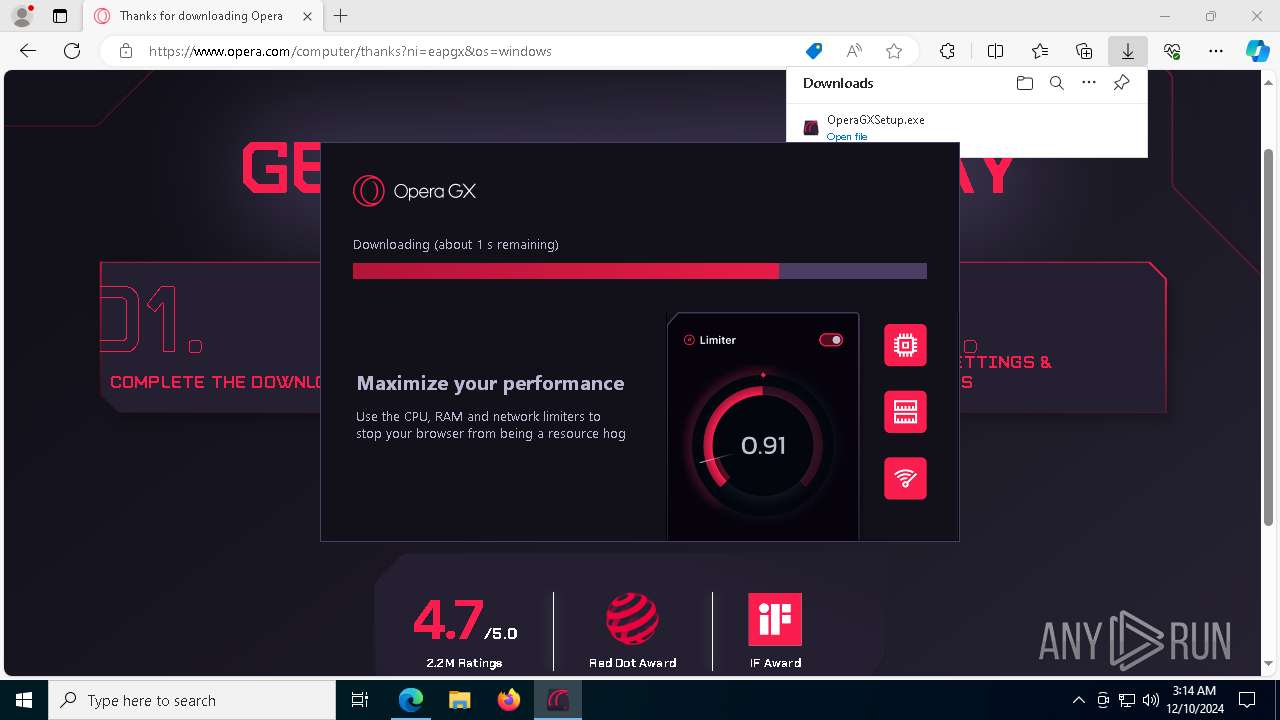The height and width of the screenshot is (720, 1280).
Task: Pin the Downloads panel
Action: point(1121,83)
